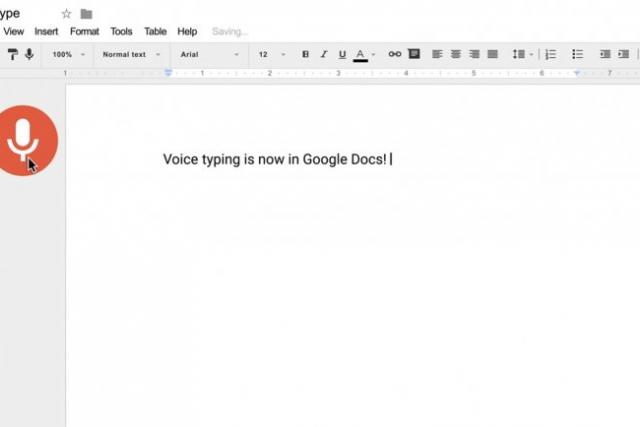The width and height of the screenshot is (640, 427).
Task: Open the View menu
Action: 13,31
